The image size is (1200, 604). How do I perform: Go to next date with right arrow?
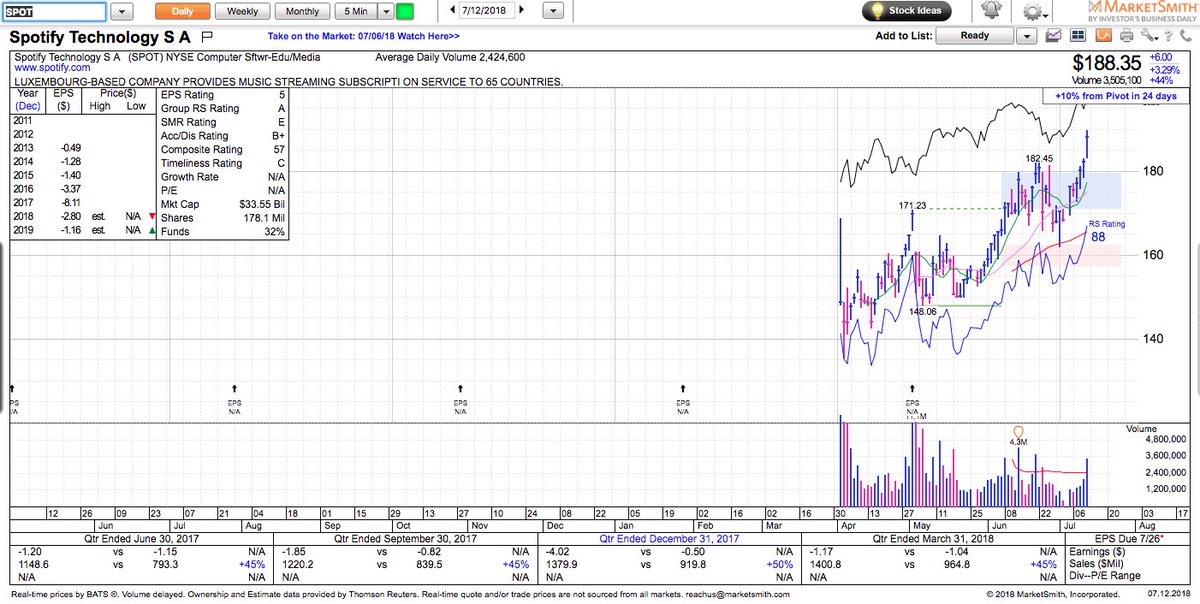(521, 11)
